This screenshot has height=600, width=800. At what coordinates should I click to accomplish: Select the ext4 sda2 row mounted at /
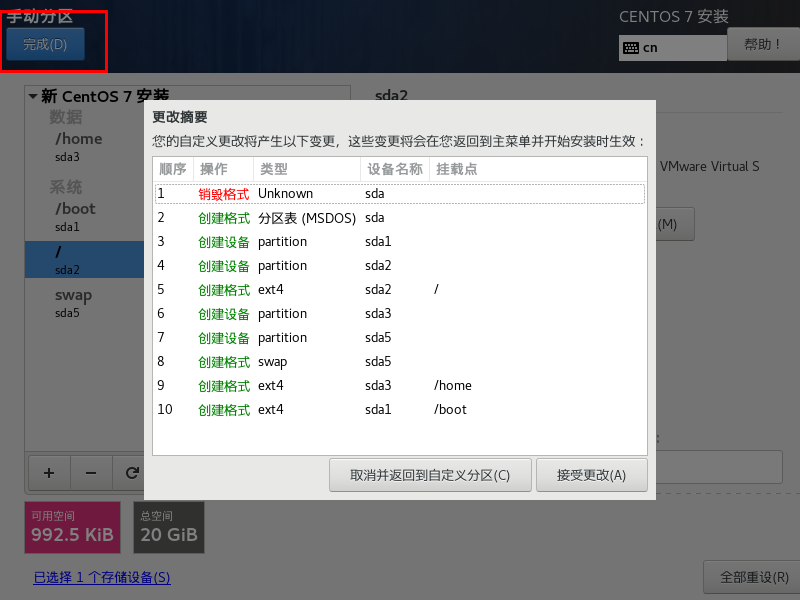coord(400,289)
